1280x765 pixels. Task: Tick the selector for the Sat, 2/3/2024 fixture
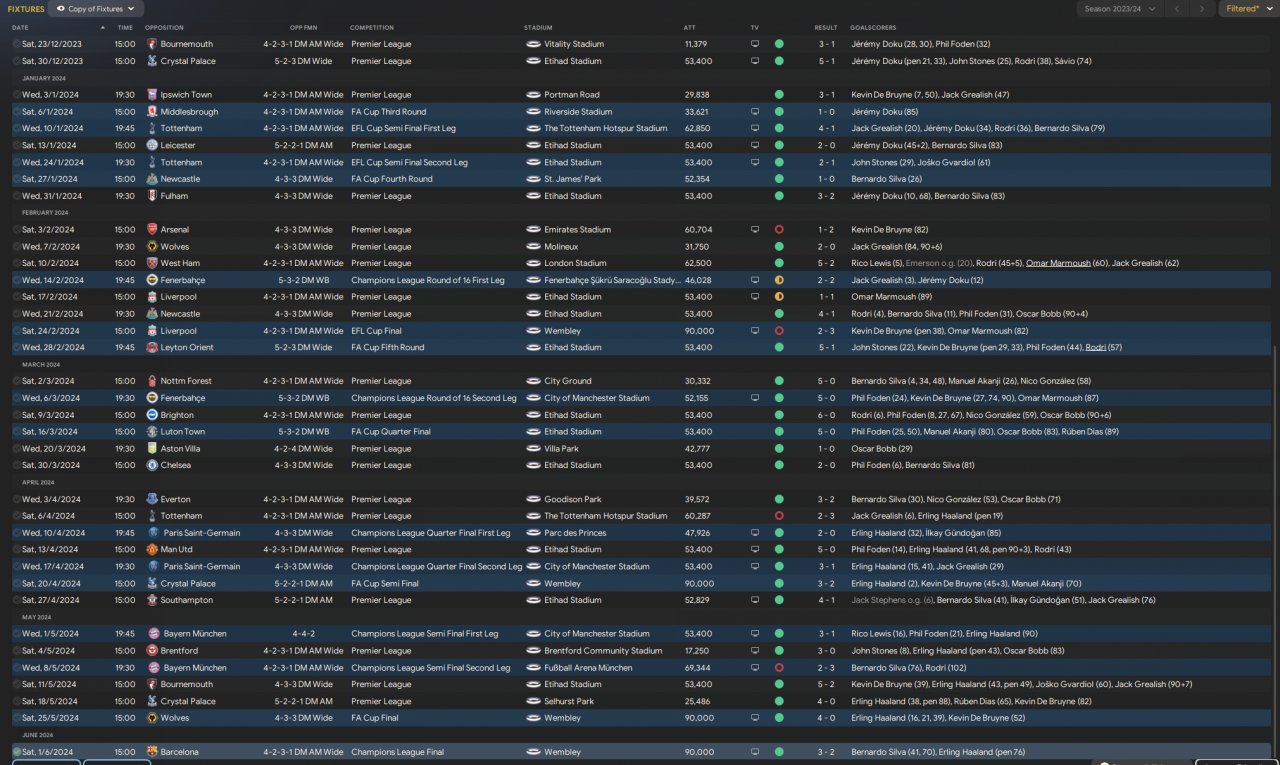(16, 381)
